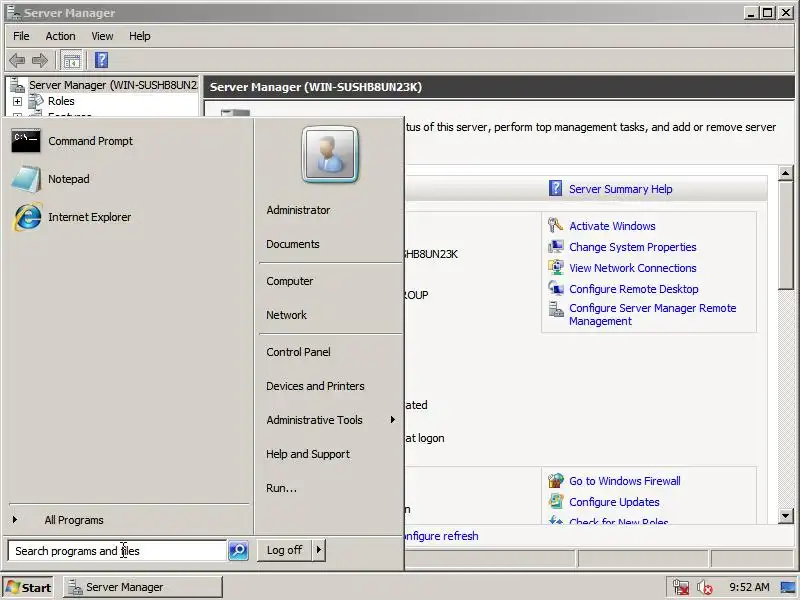
Task: Select the Roles tree item
Action: (61, 101)
